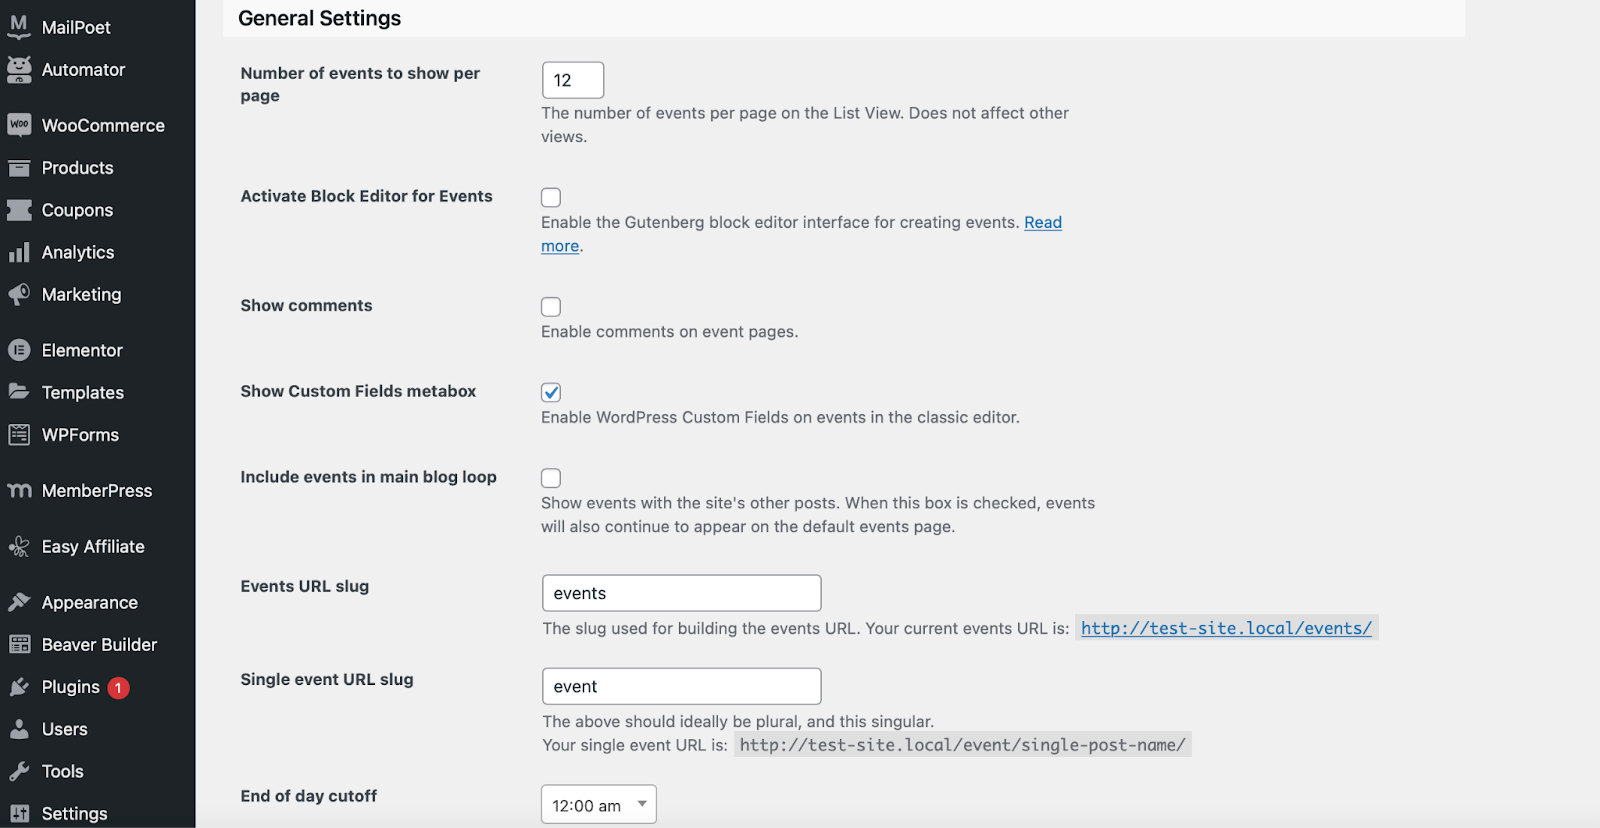The image size is (1600, 828).
Task: Go to the WPForms menu
Action: point(80,435)
